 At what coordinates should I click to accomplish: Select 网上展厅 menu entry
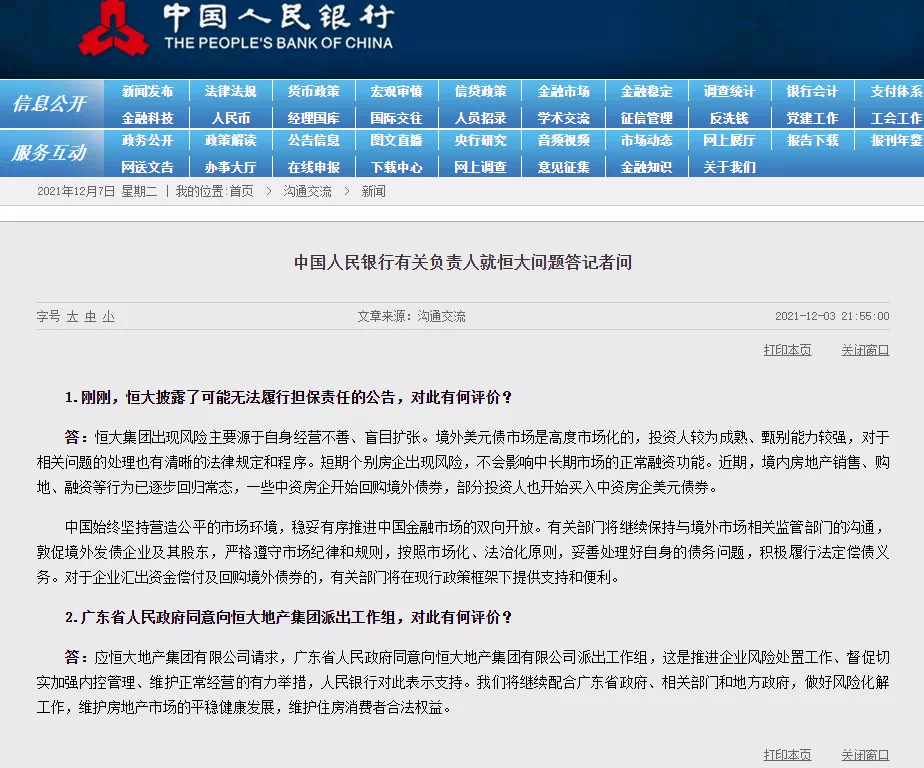pyautogui.click(x=729, y=140)
